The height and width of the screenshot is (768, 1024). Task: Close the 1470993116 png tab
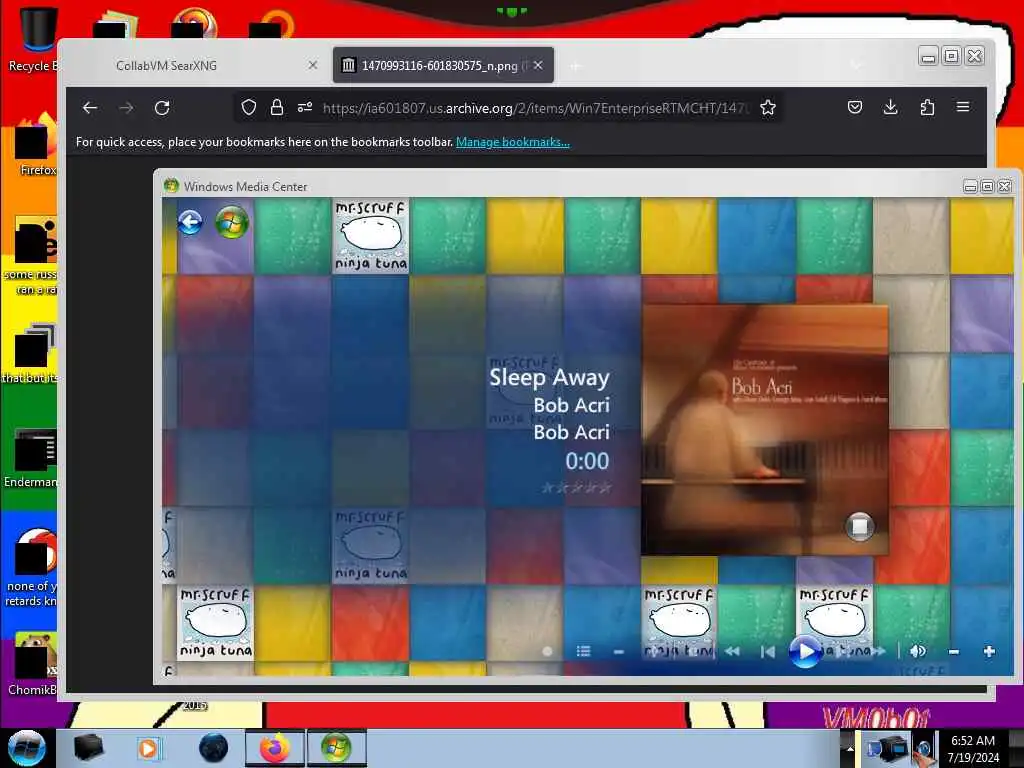(538, 65)
